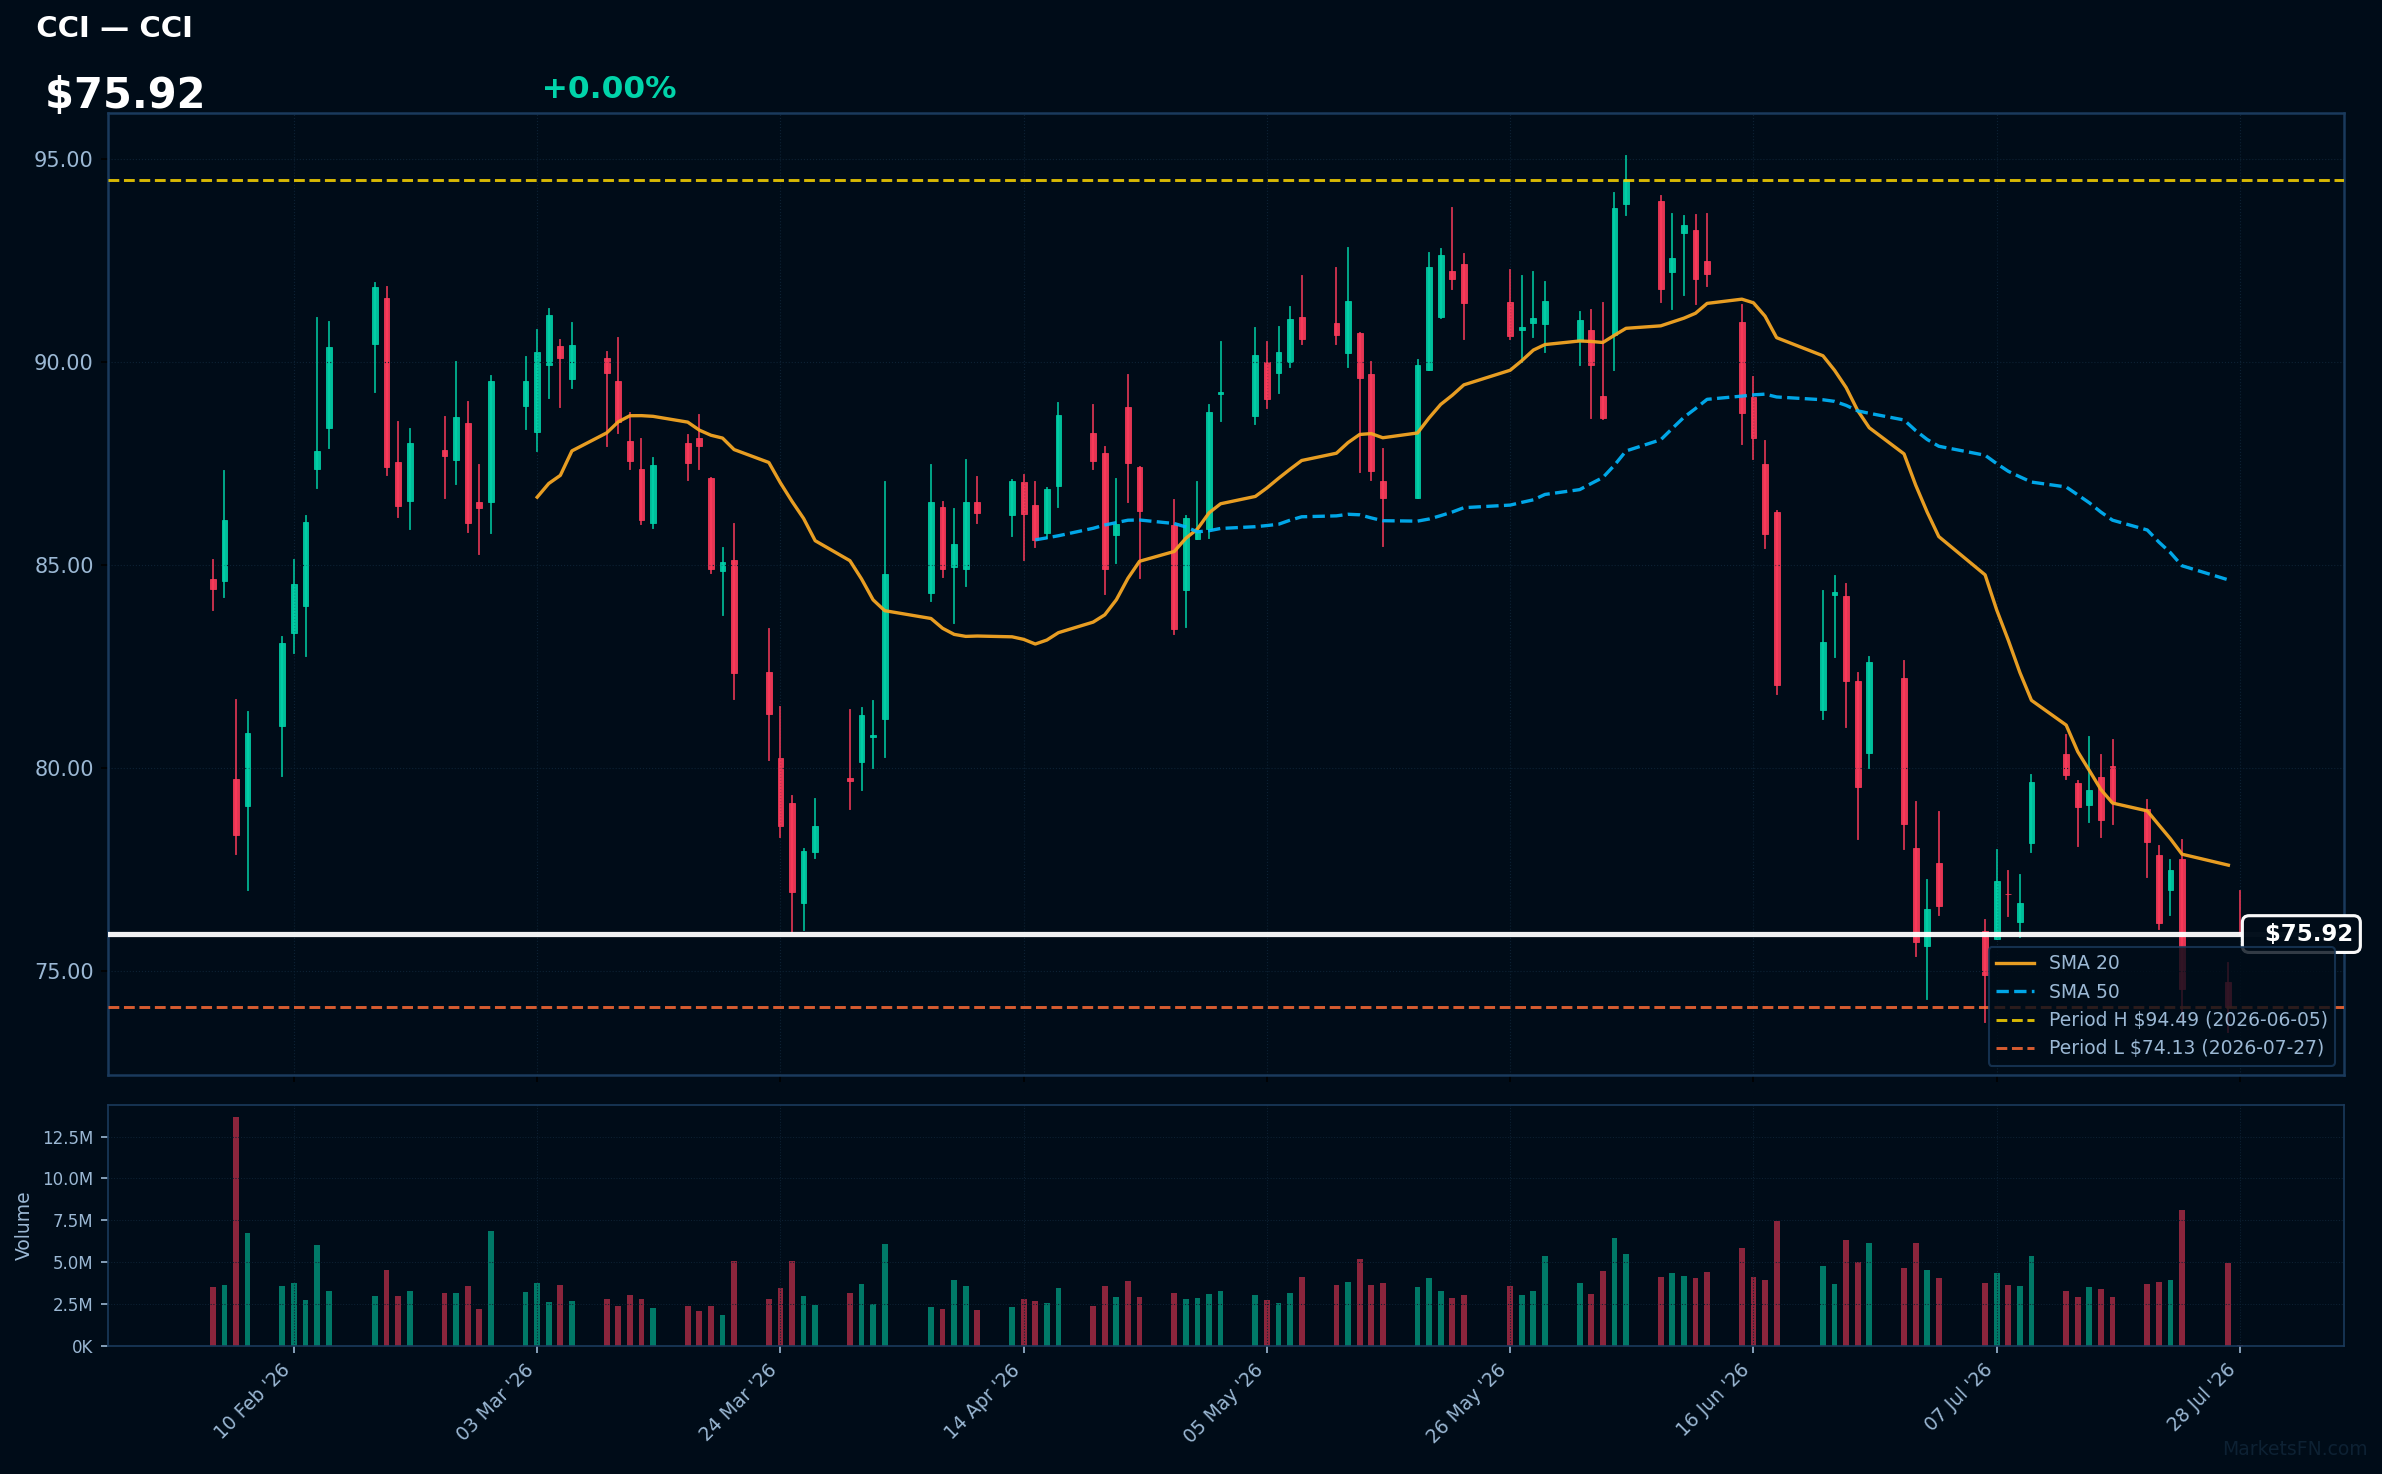Click the yellow dashed Period H swatch in legend
Viewport: 2382px width, 1474px height.
click(x=2015, y=1020)
